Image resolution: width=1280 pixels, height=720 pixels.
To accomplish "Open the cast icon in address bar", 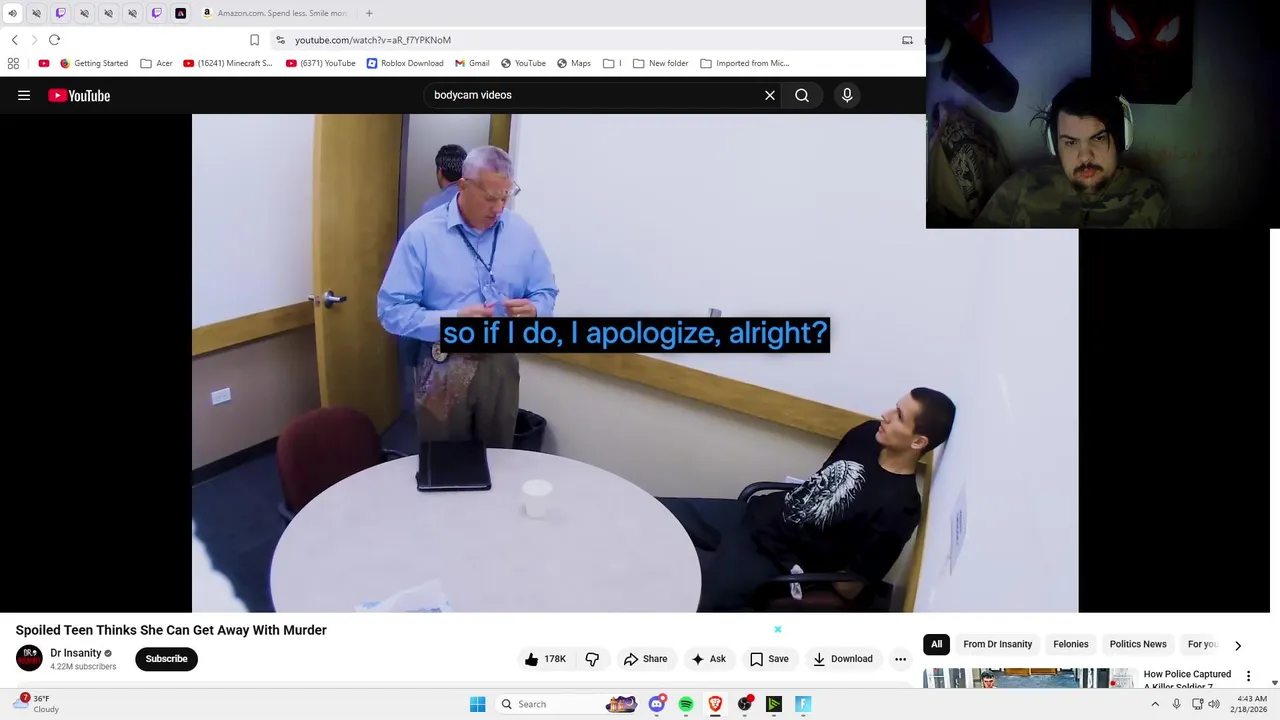I will tap(907, 40).
